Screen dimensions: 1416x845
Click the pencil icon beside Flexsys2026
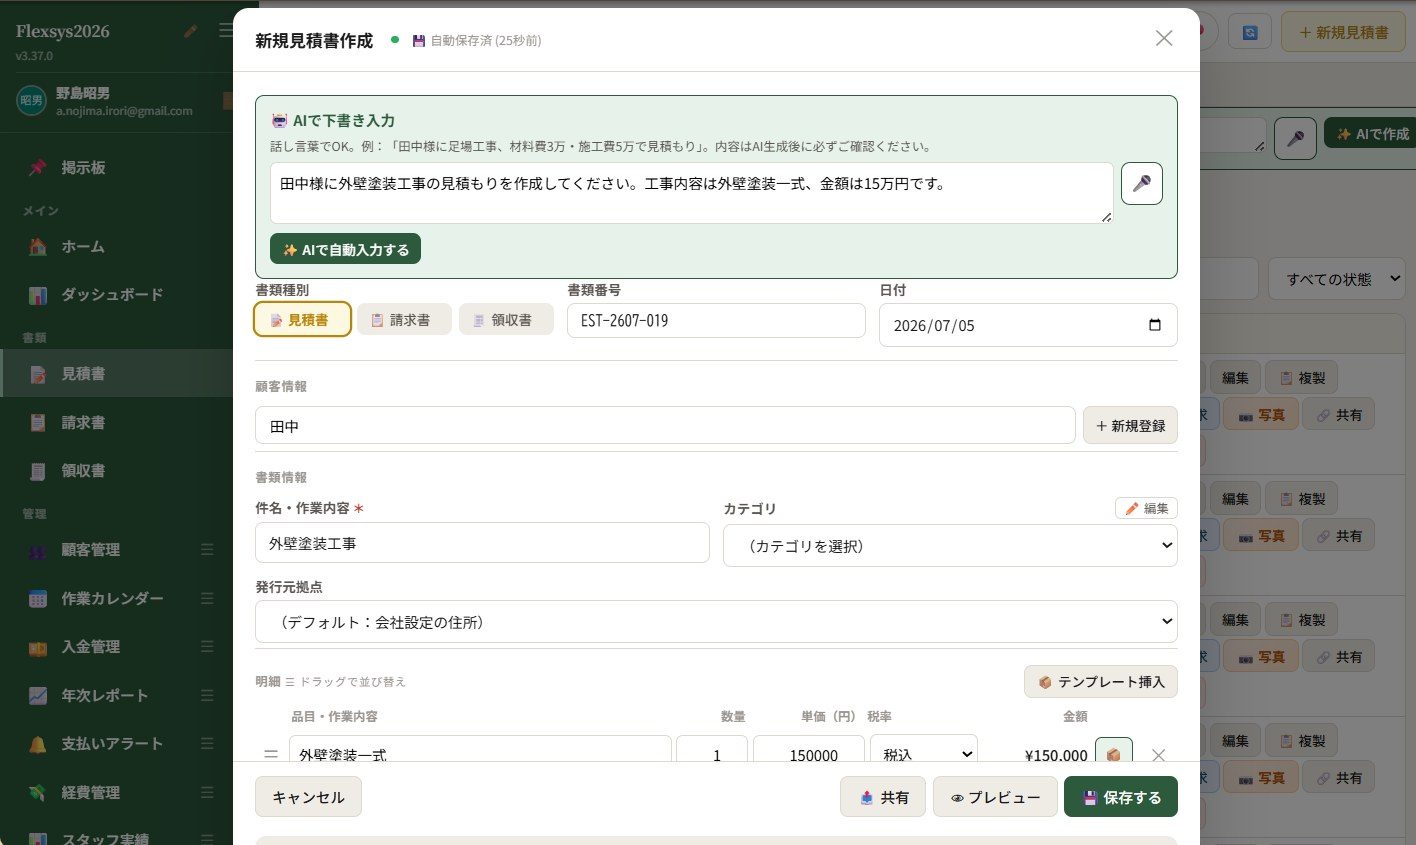191,31
